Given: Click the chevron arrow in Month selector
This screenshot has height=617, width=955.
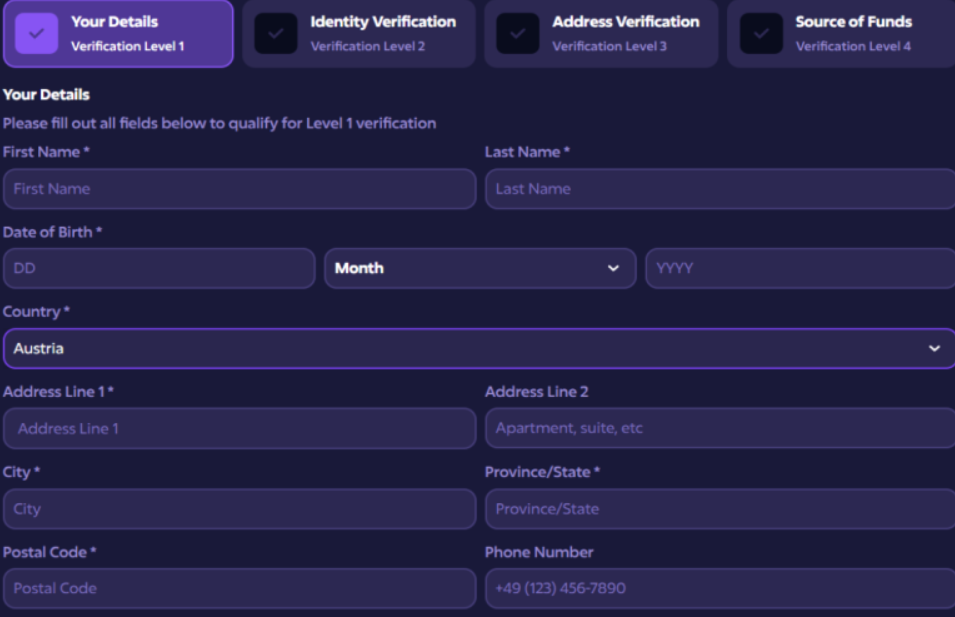Looking at the screenshot, I should tap(613, 268).
